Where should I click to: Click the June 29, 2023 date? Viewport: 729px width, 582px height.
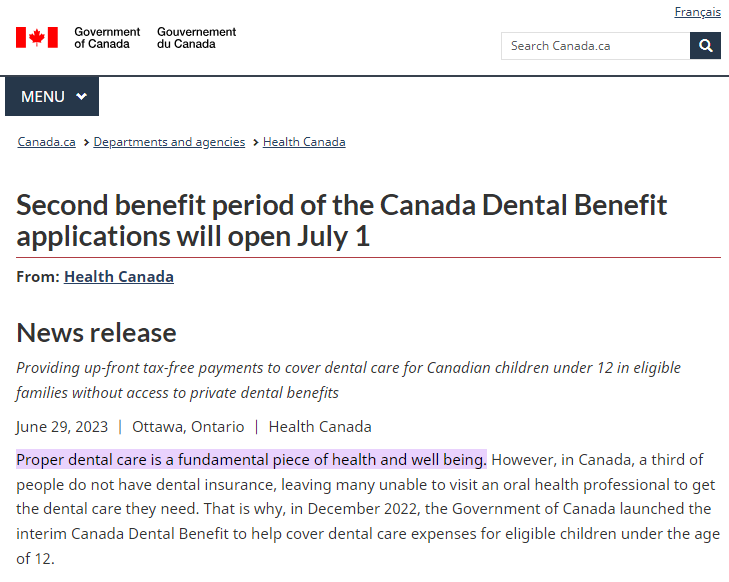[62, 426]
